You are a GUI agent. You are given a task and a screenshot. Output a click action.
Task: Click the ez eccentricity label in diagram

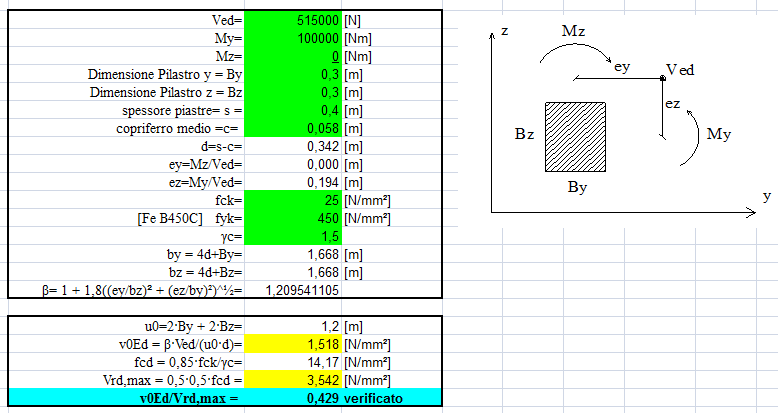coord(672,104)
